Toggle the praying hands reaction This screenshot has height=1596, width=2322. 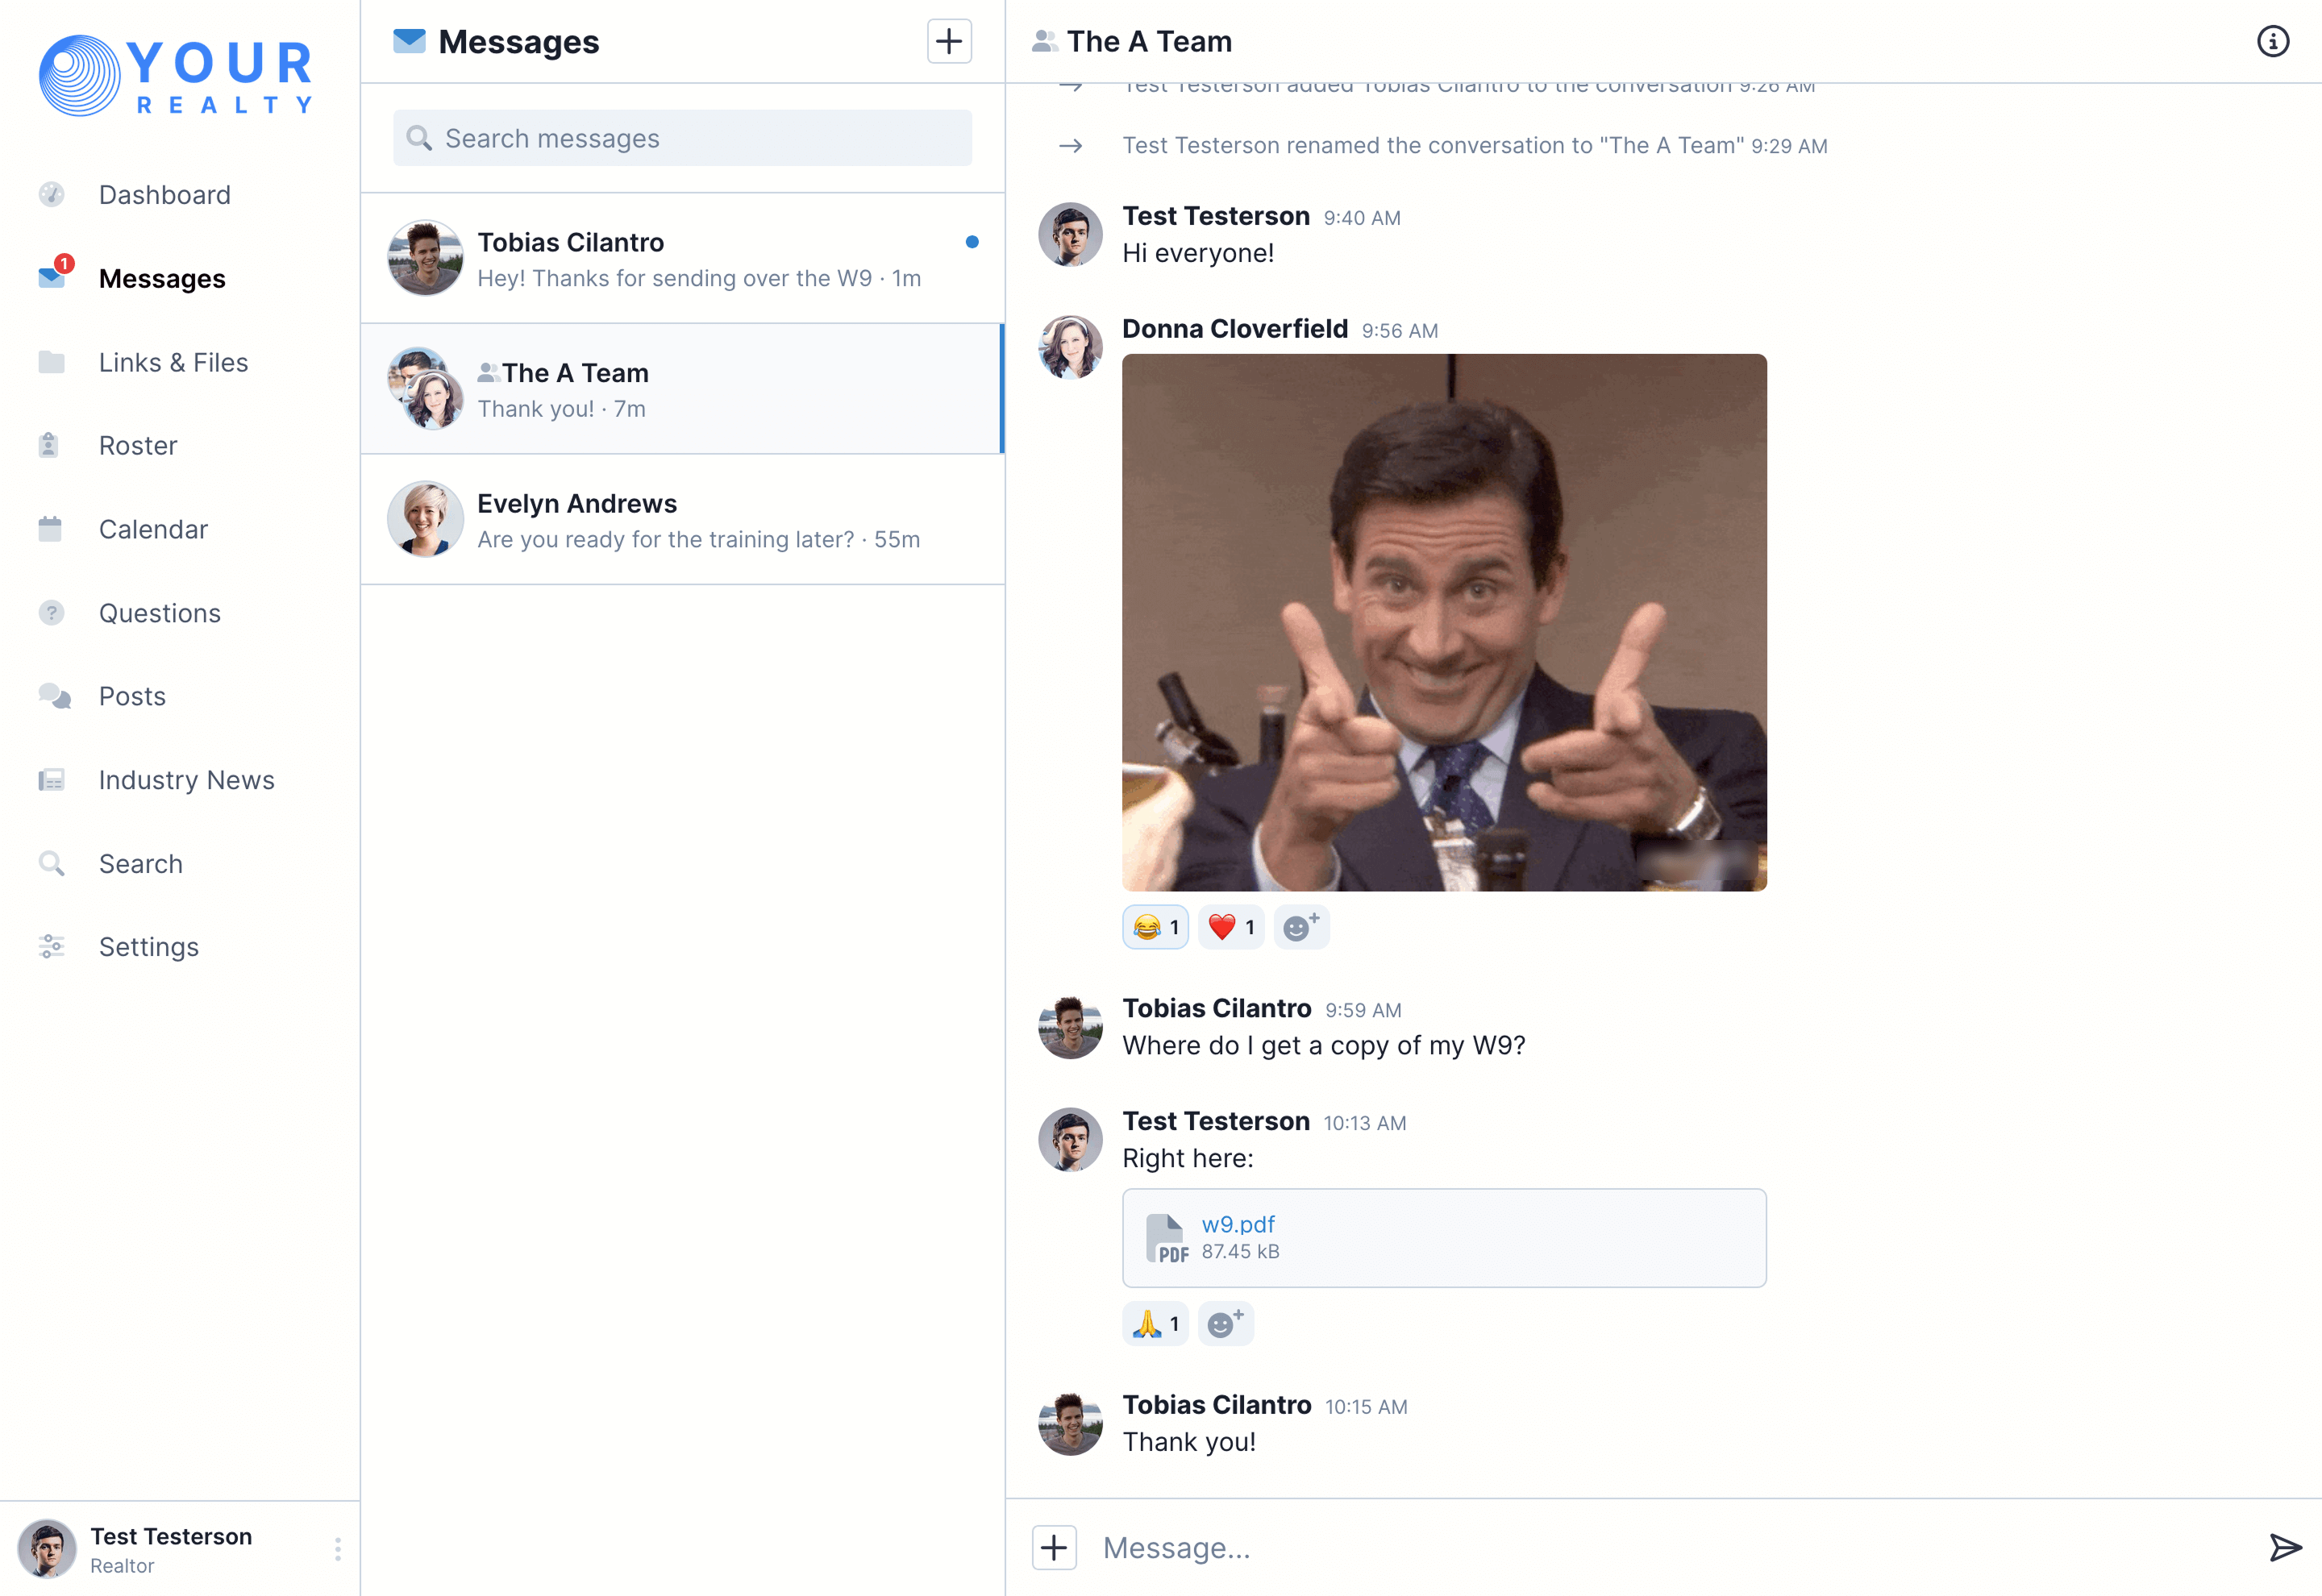[1155, 1324]
